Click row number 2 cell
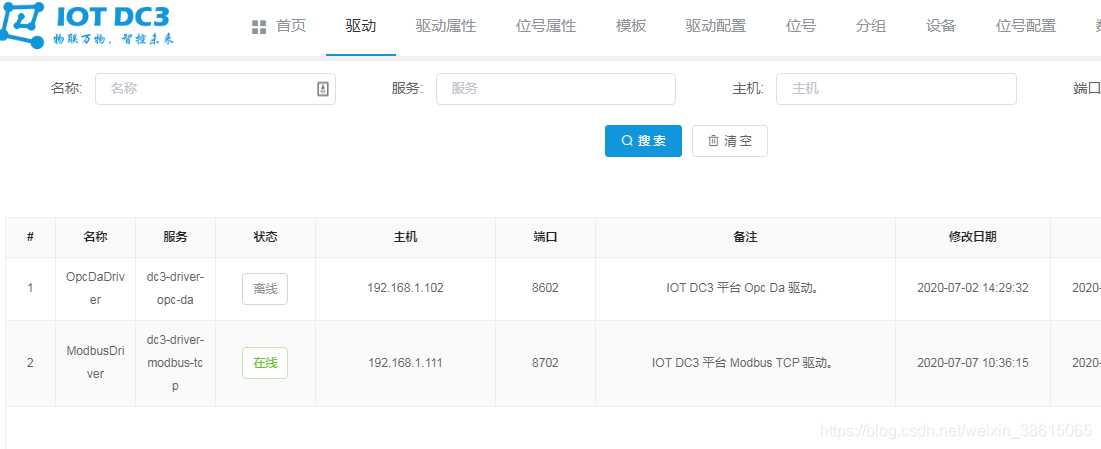1101x449 pixels. tap(30, 363)
